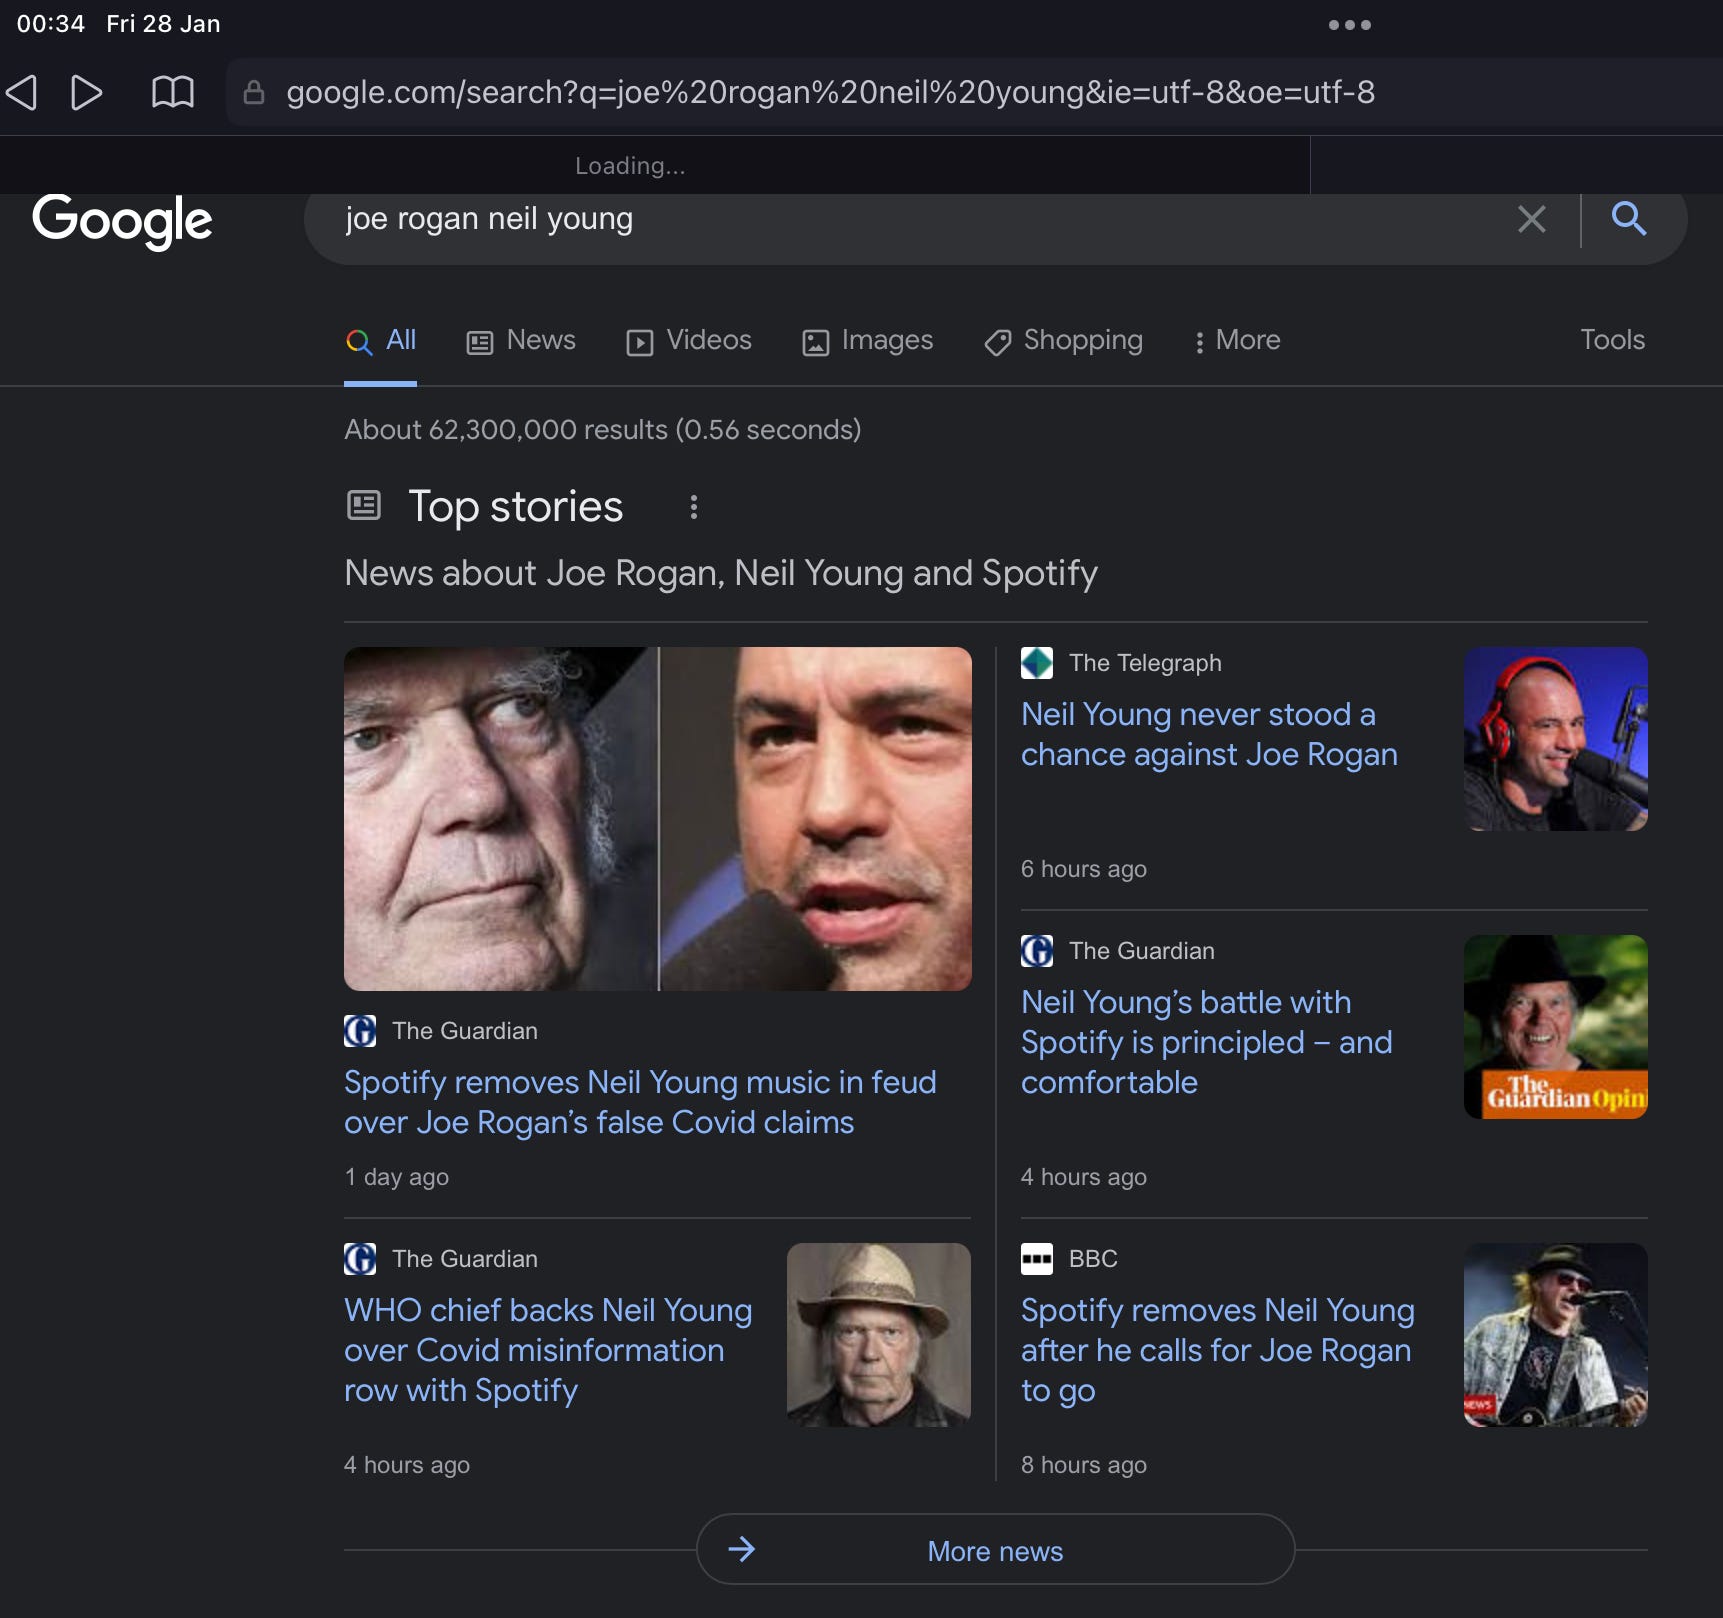Click 'The Telegraph' source label
This screenshot has width=1723, height=1618.
pos(1145,663)
